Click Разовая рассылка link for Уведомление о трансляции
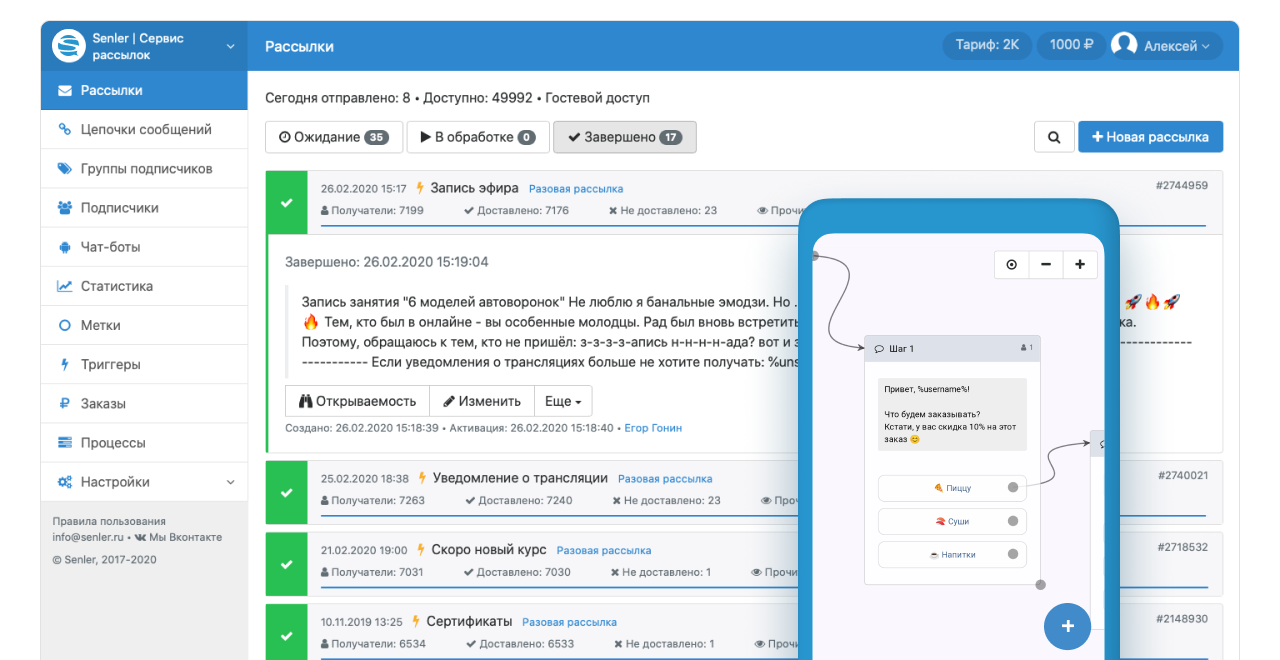 (665, 479)
